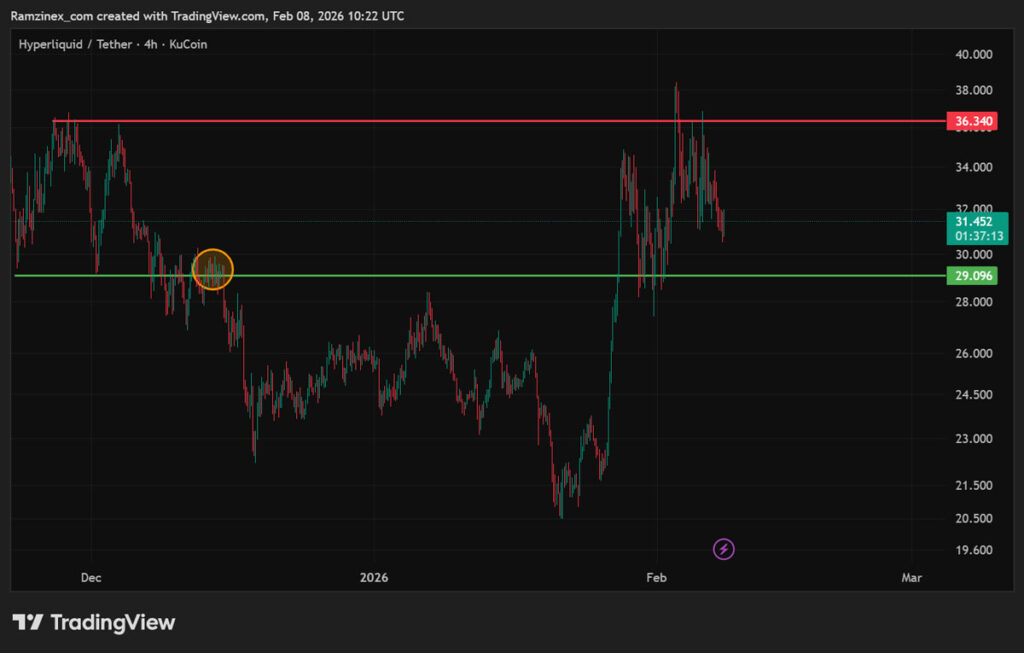
Task: Select the orange circle marker on chart
Action: click(x=212, y=269)
